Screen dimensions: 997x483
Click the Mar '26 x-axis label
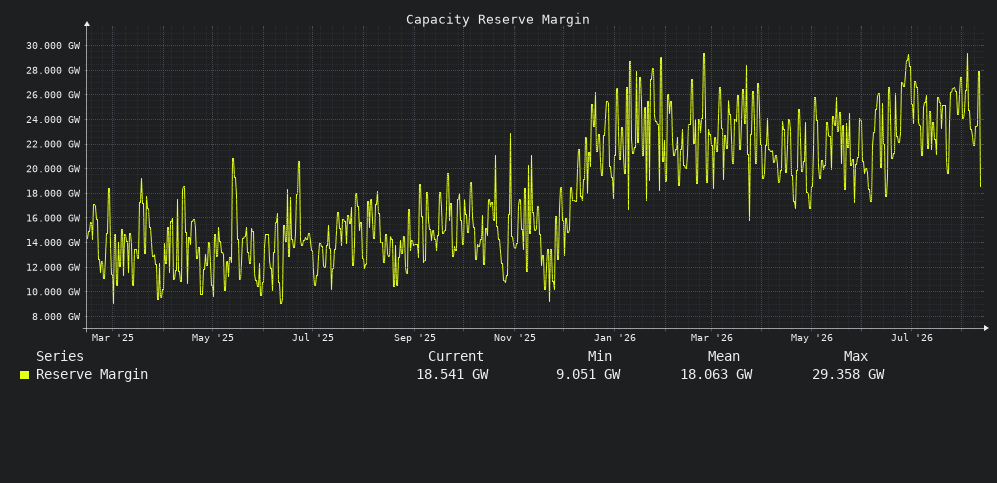click(712, 338)
